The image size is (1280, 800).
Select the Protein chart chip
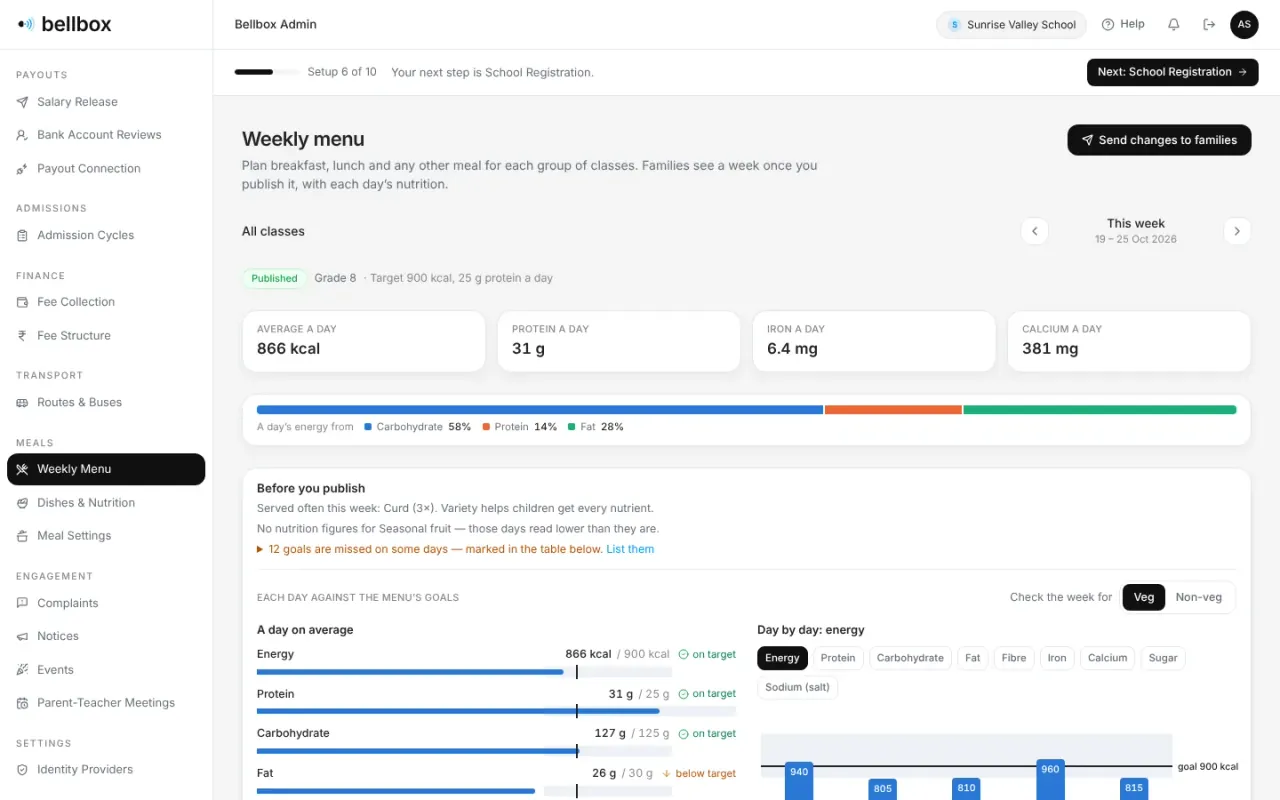[838, 658]
